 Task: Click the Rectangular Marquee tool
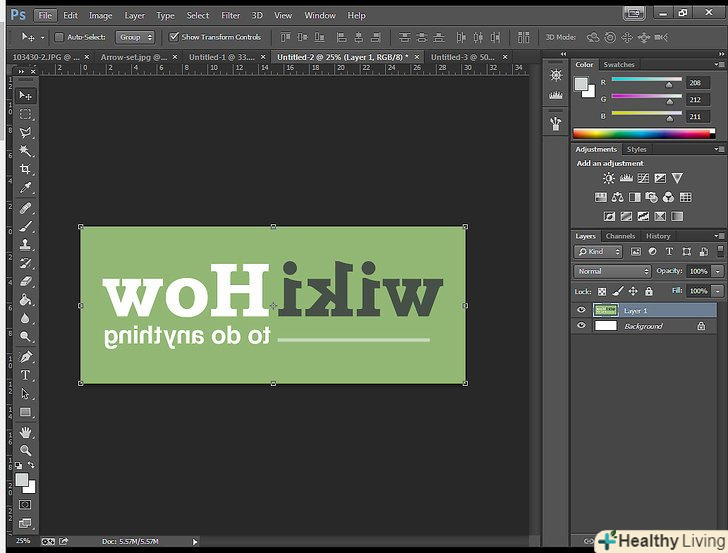pyautogui.click(x=26, y=114)
